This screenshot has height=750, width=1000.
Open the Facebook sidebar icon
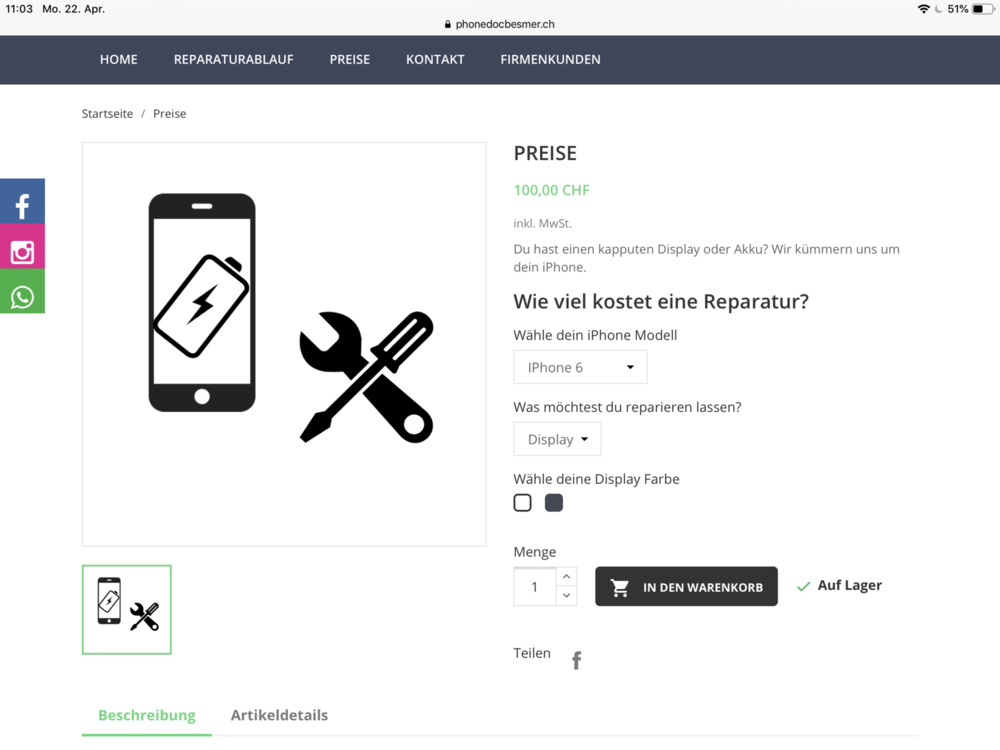coord(22,204)
